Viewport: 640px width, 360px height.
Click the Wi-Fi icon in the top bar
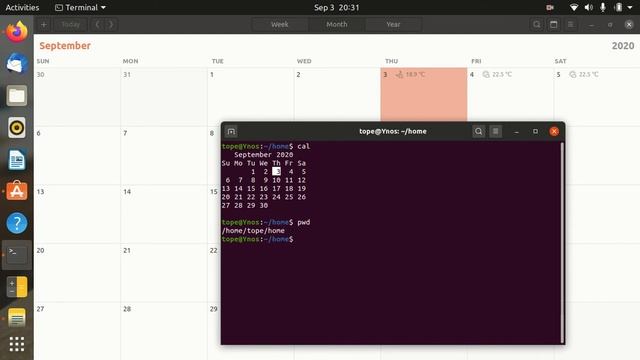coord(573,7)
